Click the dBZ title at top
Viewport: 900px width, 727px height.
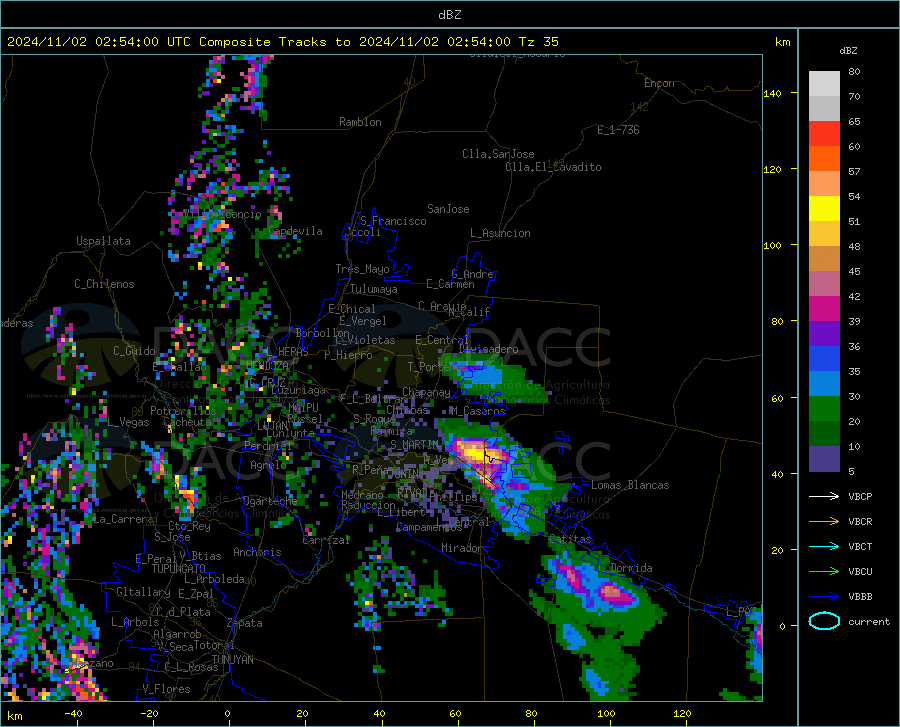point(449,15)
